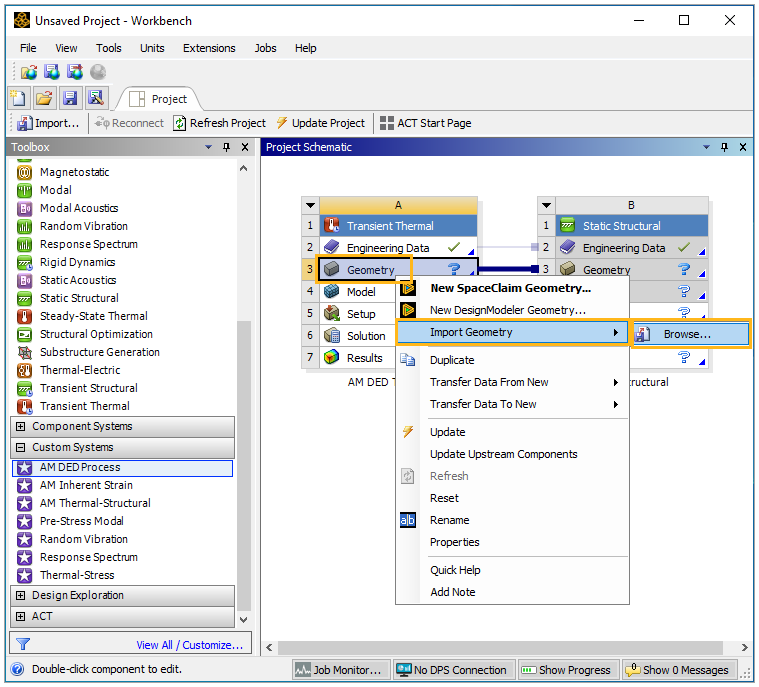759x687 pixels.
Task: Click the Results cell icon in system A
Action: tap(332, 357)
